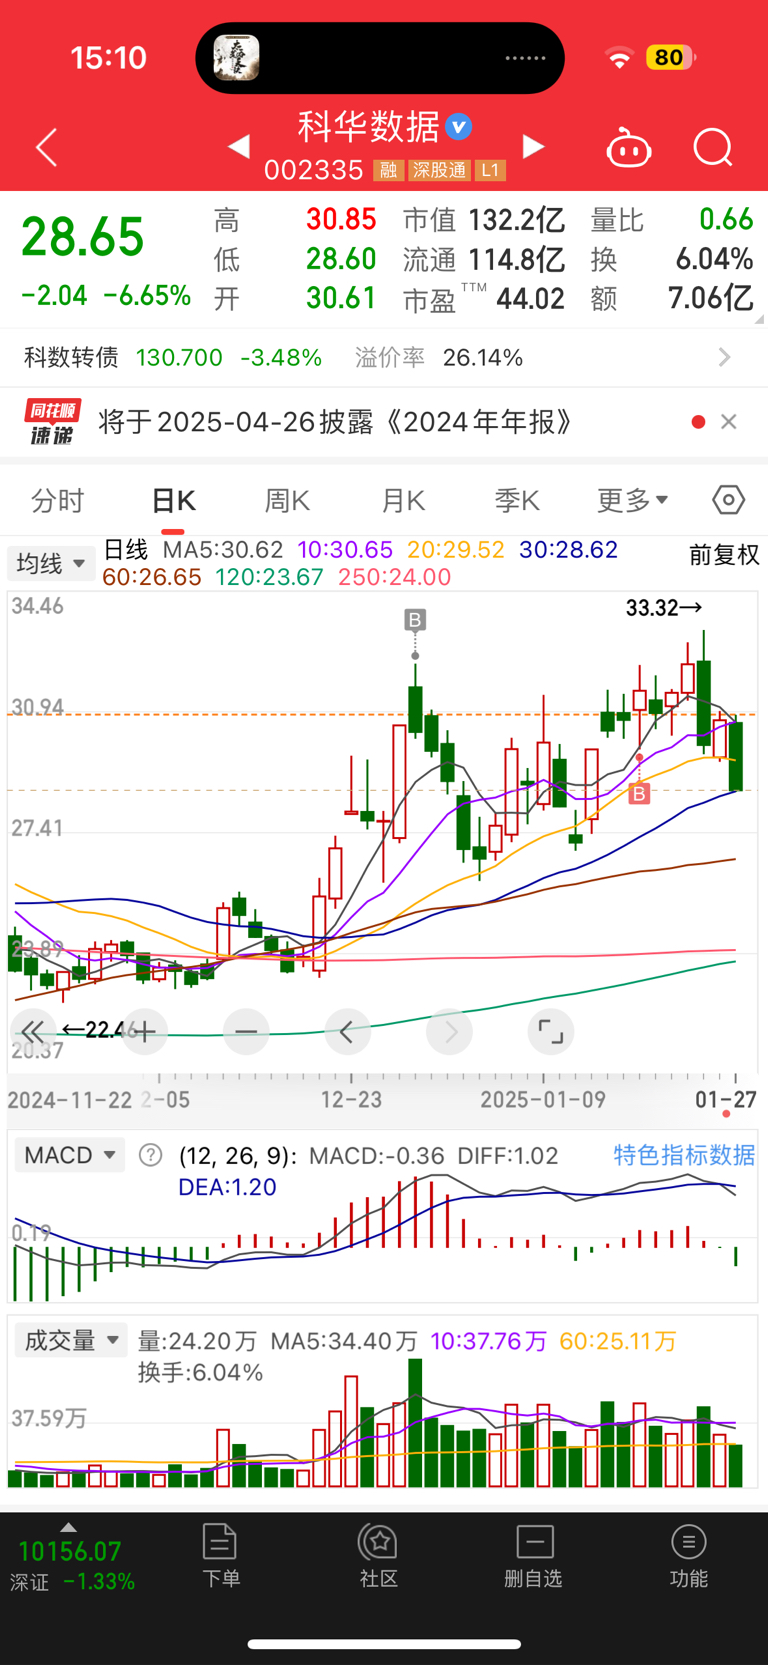769x1665 pixels.
Task: Zoom out chart with minus button
Action: point(246,1031)
